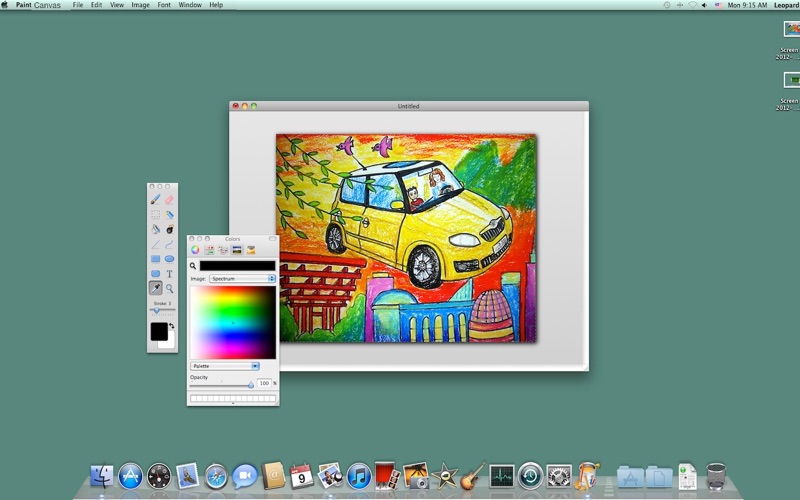Screen dimensions: 800x500
Task: Open the Palette dropdown menu
Action: pyautogui.click(x=225, y=366)
